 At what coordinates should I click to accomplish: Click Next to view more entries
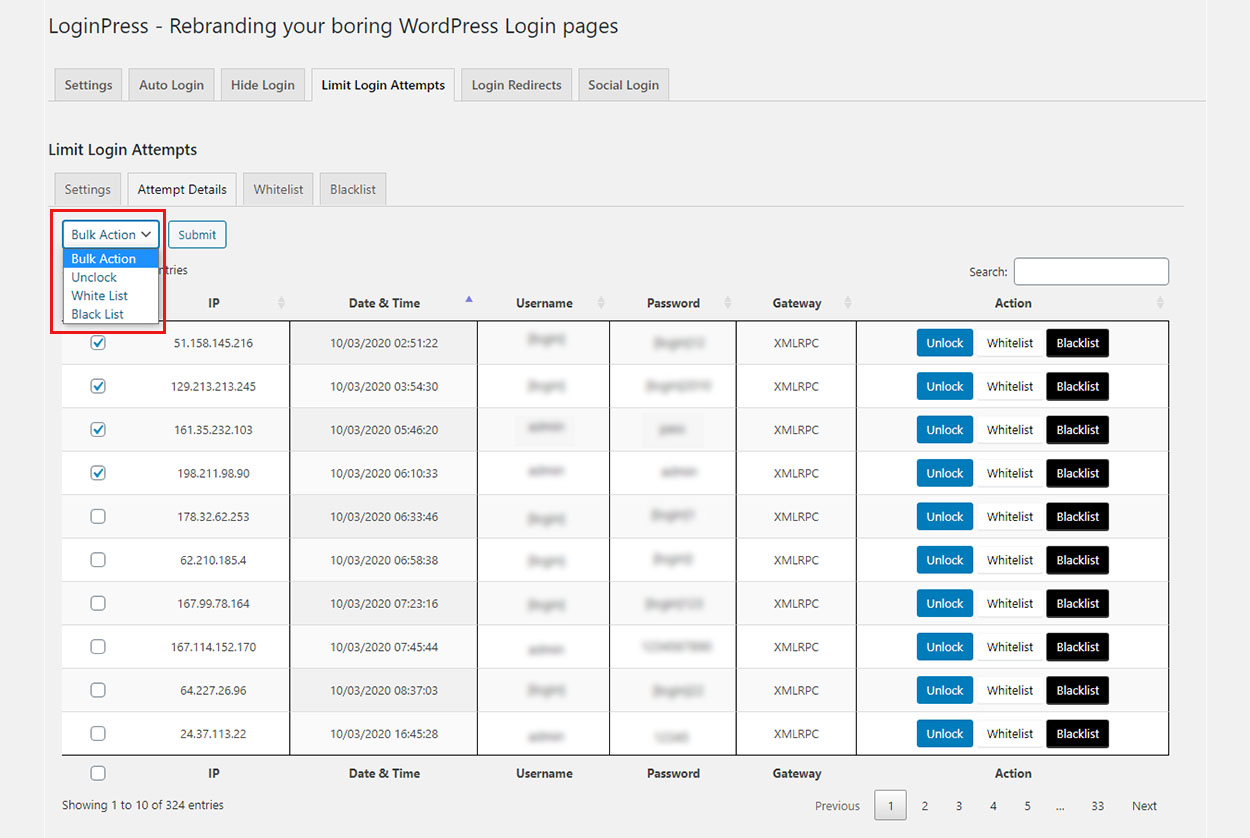point(1145,806)
